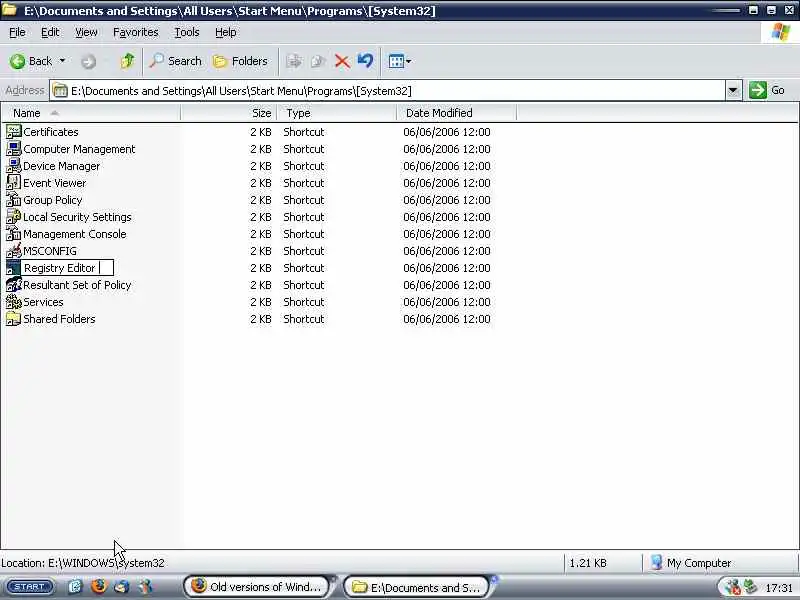800x600 pixels.
Task: Select the Management Console shortcut icon
Action: point(13,234)
